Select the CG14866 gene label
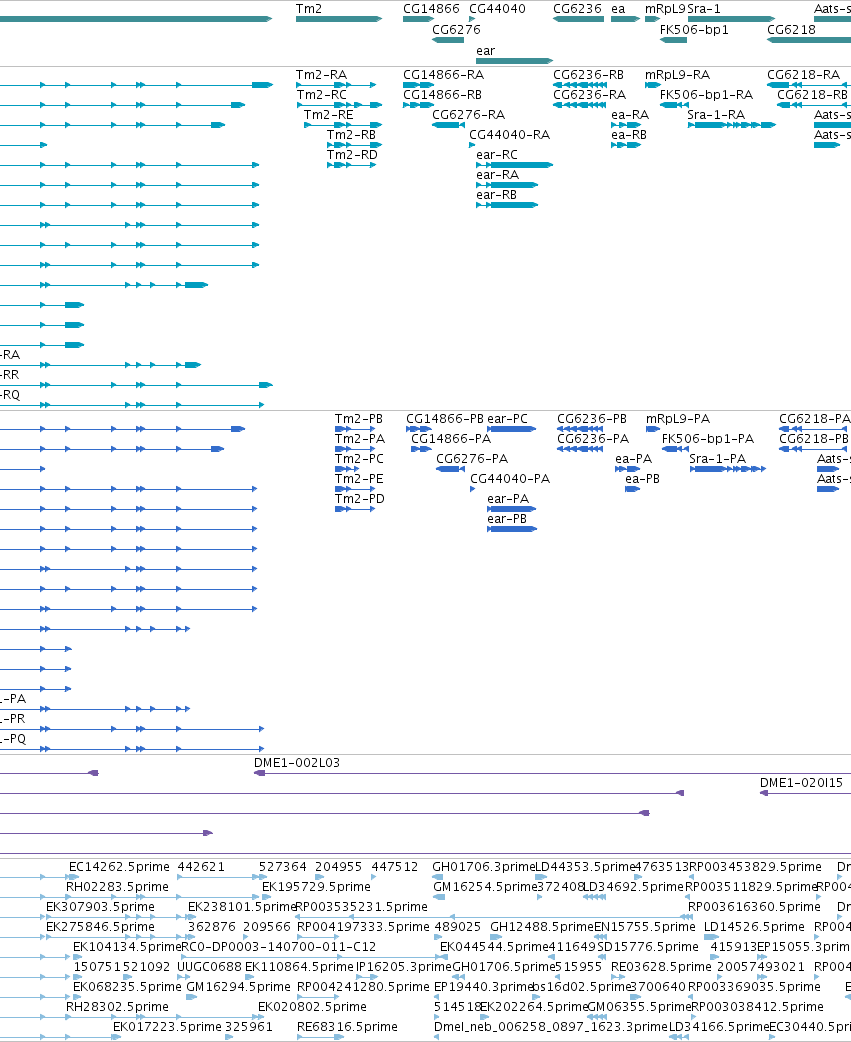The height and width of the screenshot is (1042, 851). click(x=431, y=9)
